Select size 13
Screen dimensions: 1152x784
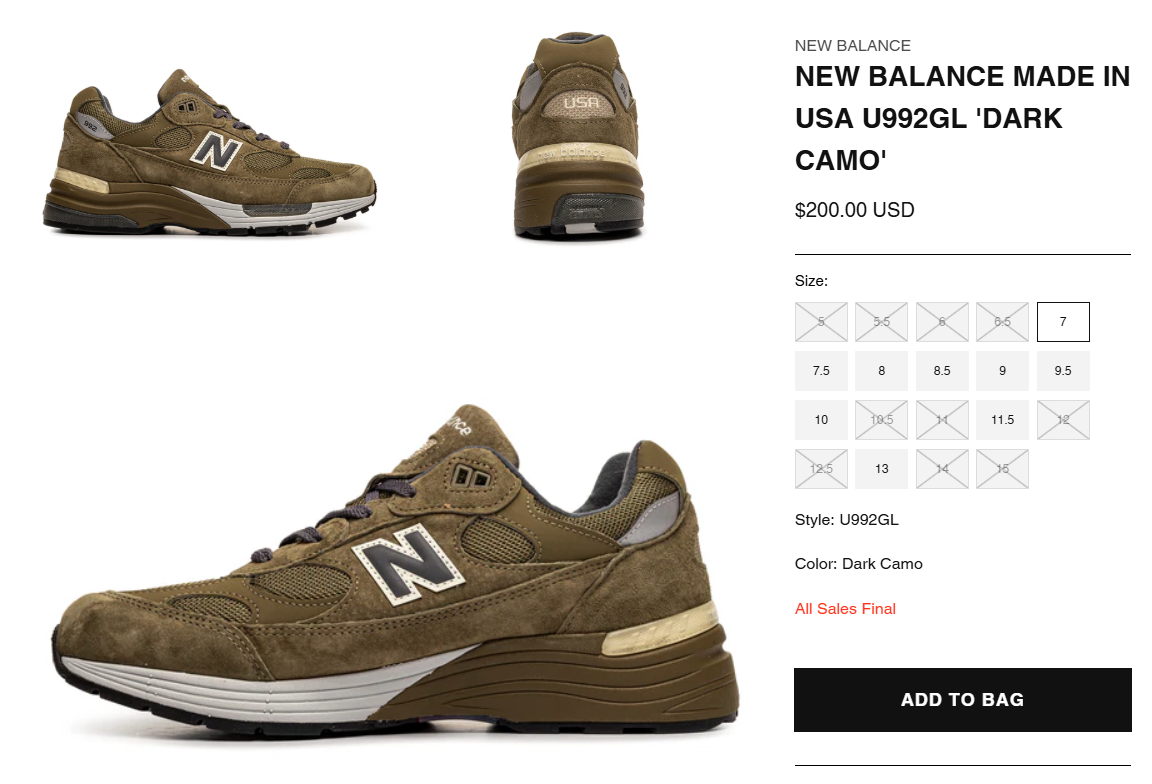(x=881, y=469)
